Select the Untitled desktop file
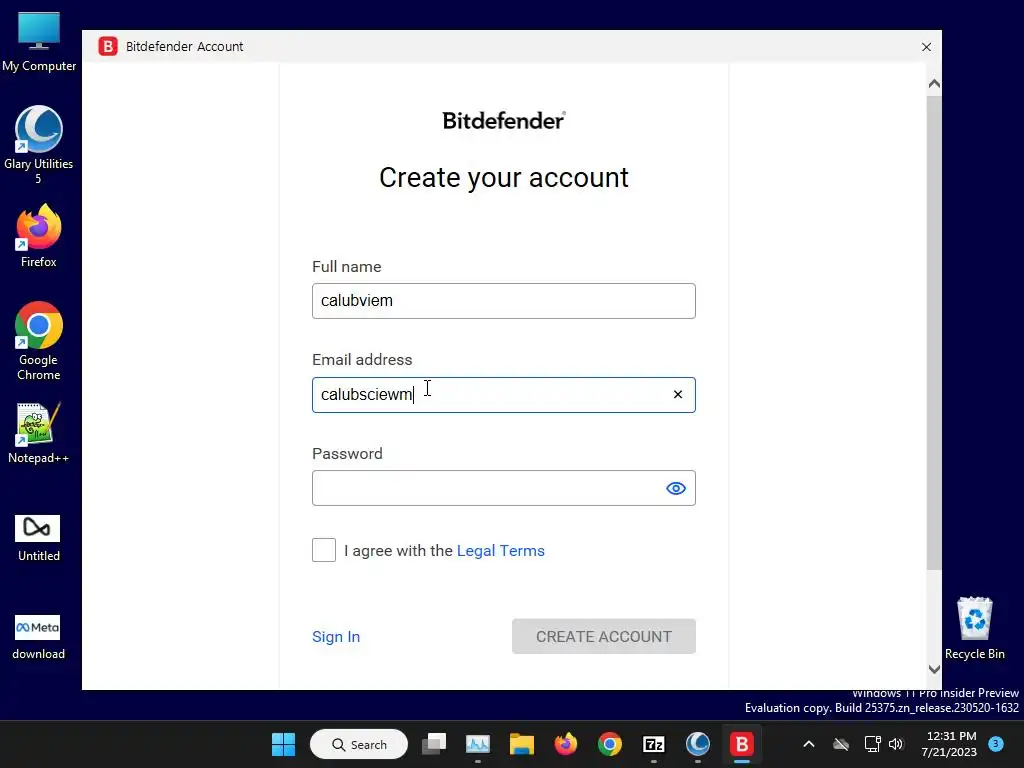This screenshot has height=768, width=1024. click(39, 537)
